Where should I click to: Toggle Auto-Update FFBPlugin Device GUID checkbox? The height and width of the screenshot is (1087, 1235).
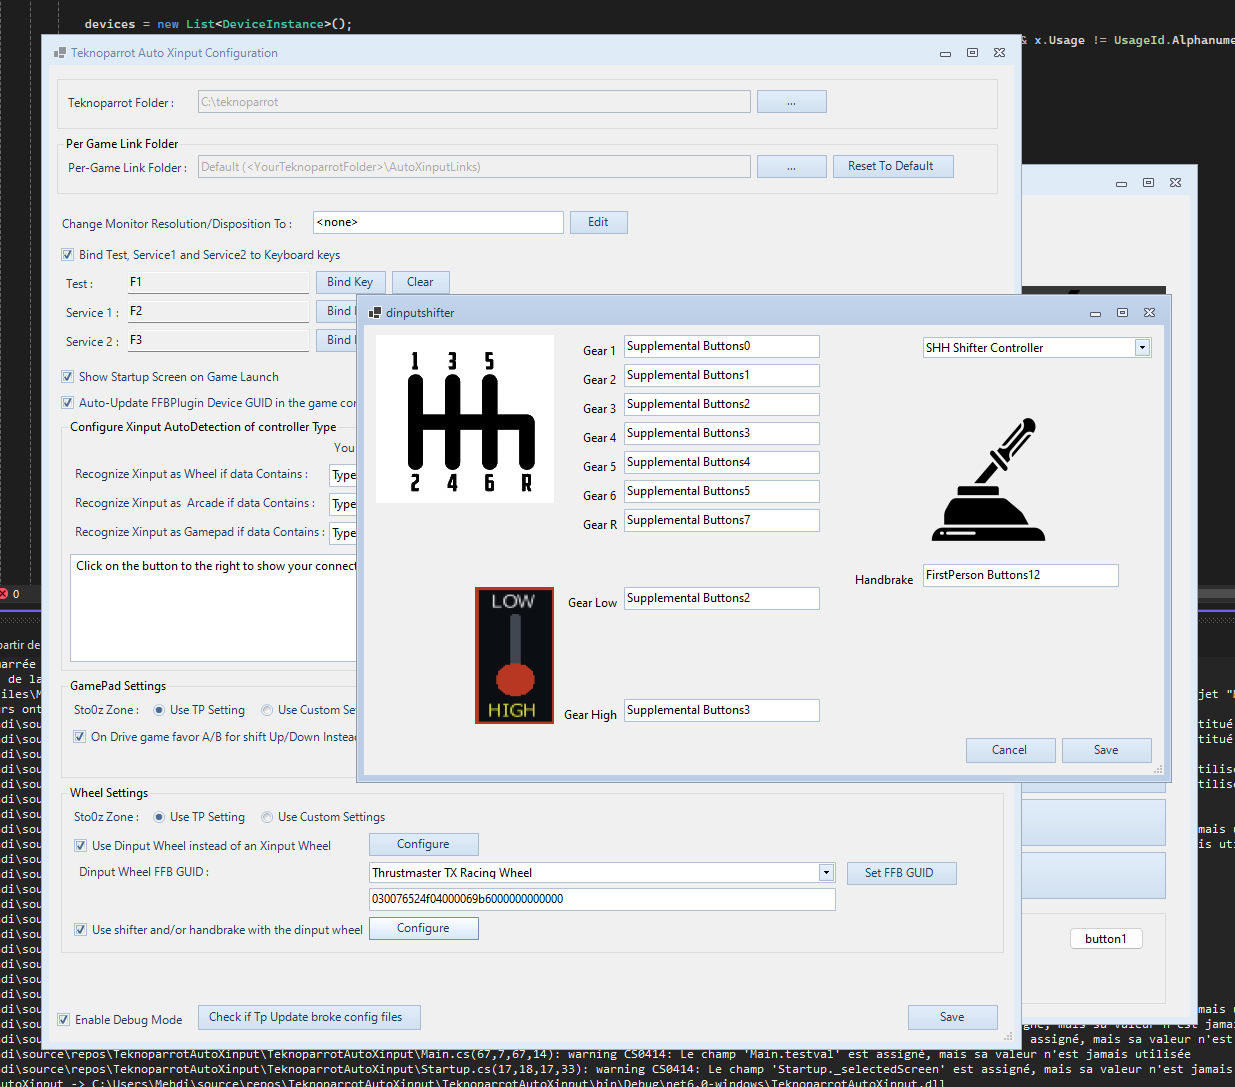coord(67,403)
